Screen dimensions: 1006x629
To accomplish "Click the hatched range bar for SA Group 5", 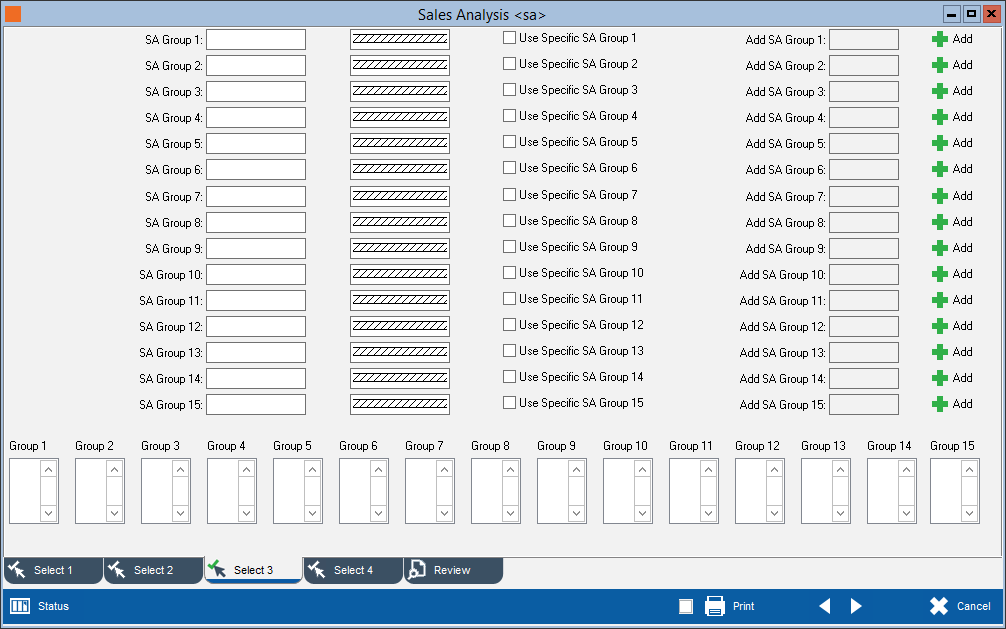I will tap(400, 143).
